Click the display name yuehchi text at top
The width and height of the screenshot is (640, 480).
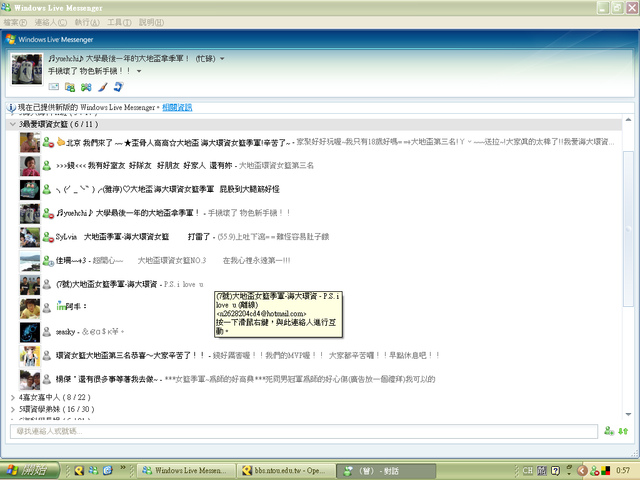tap(118, 59)
